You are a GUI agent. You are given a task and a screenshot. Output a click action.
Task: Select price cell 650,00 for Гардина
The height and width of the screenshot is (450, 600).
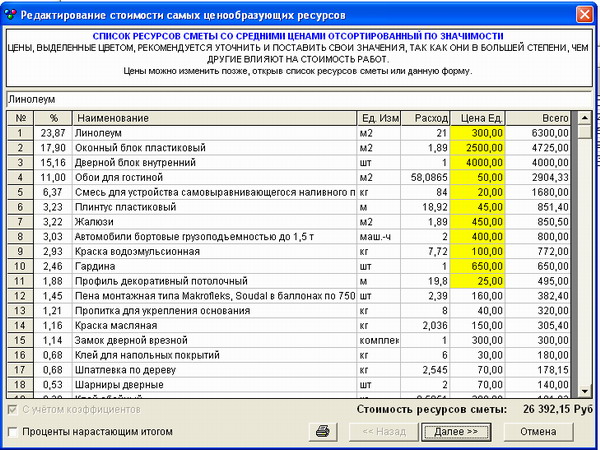[x=478, y=266]
